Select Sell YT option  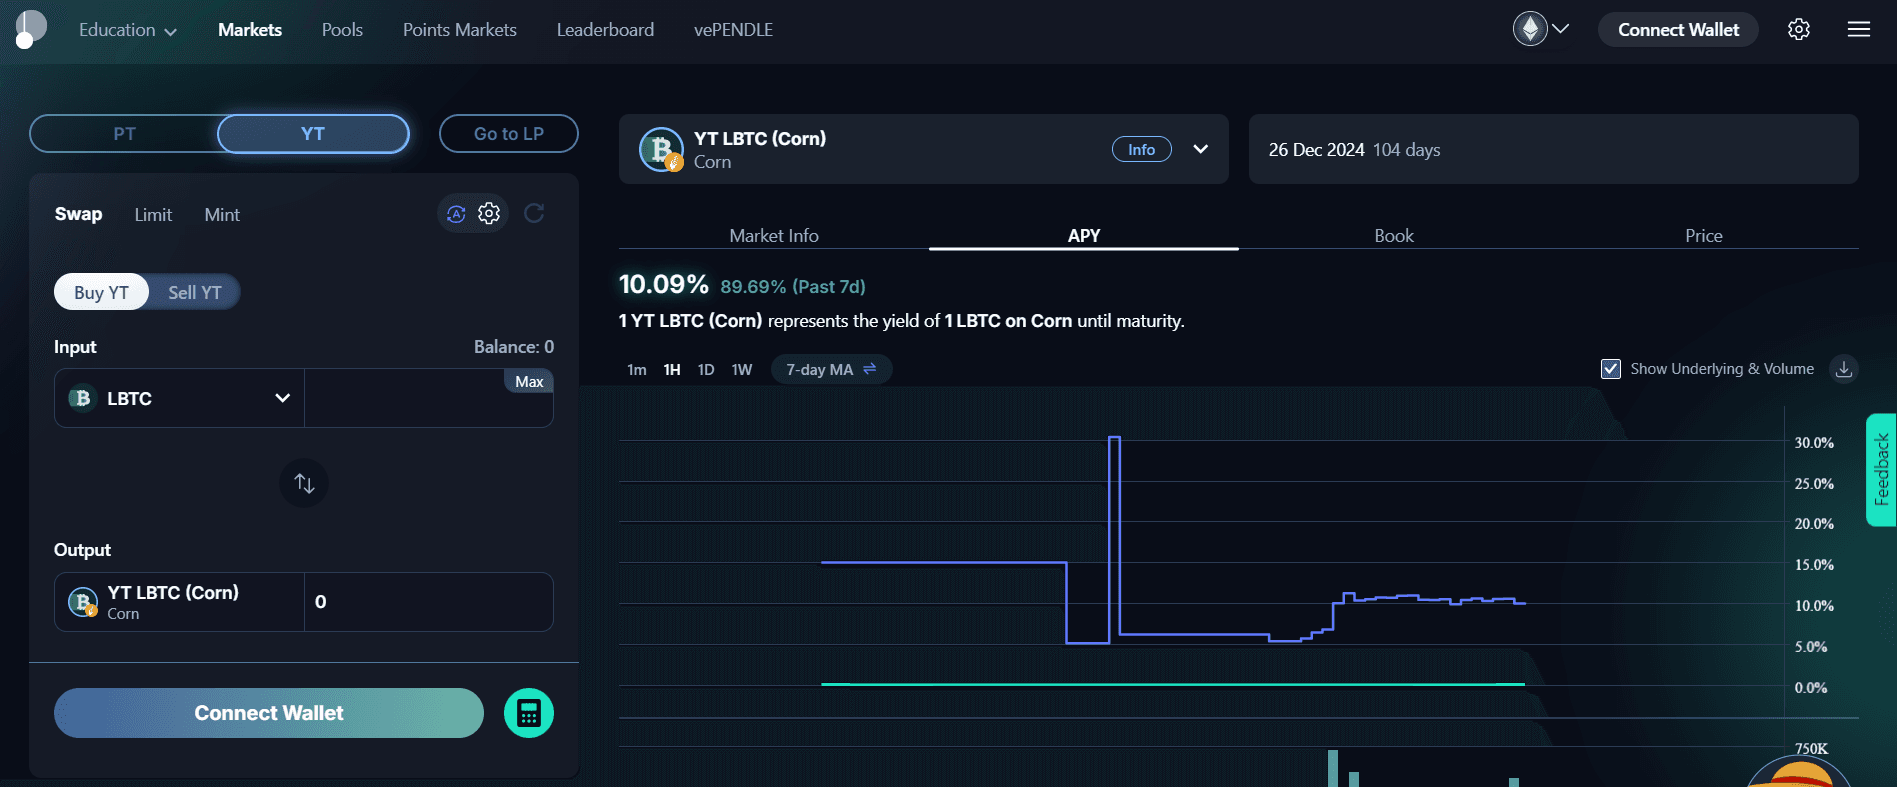pos(194,292)
